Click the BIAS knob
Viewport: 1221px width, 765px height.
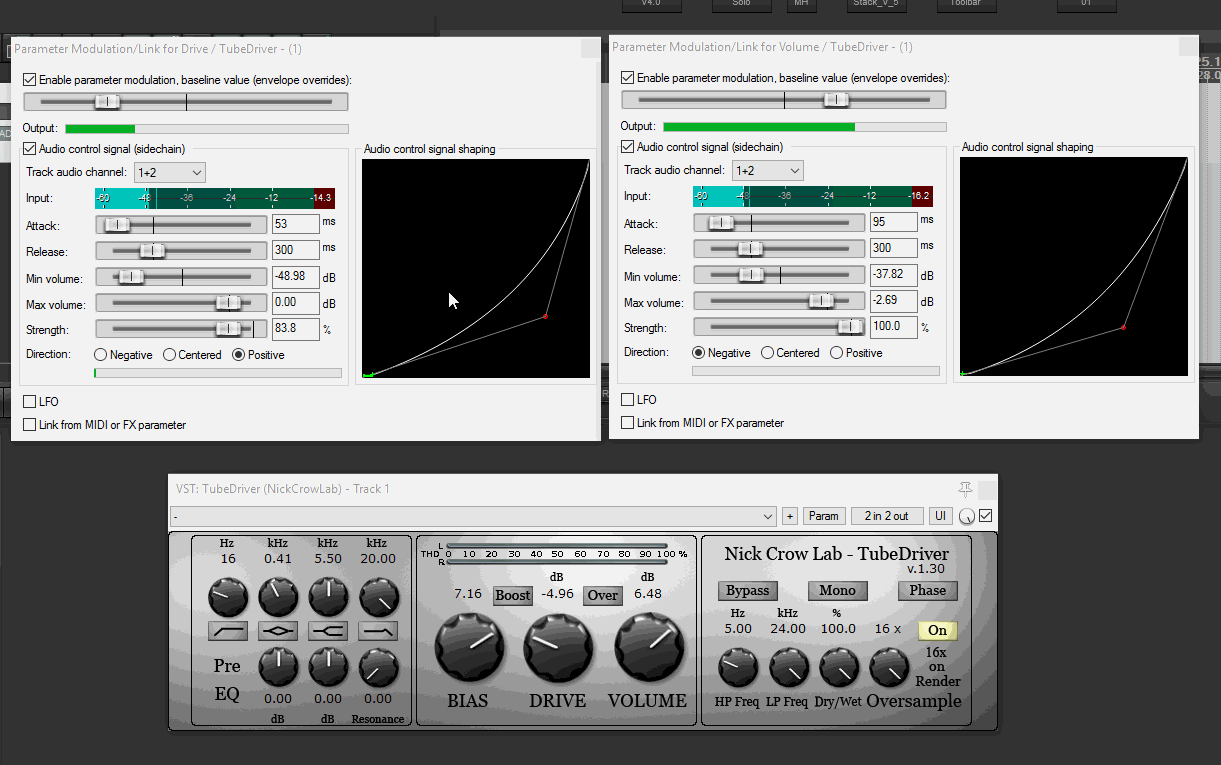469,648
